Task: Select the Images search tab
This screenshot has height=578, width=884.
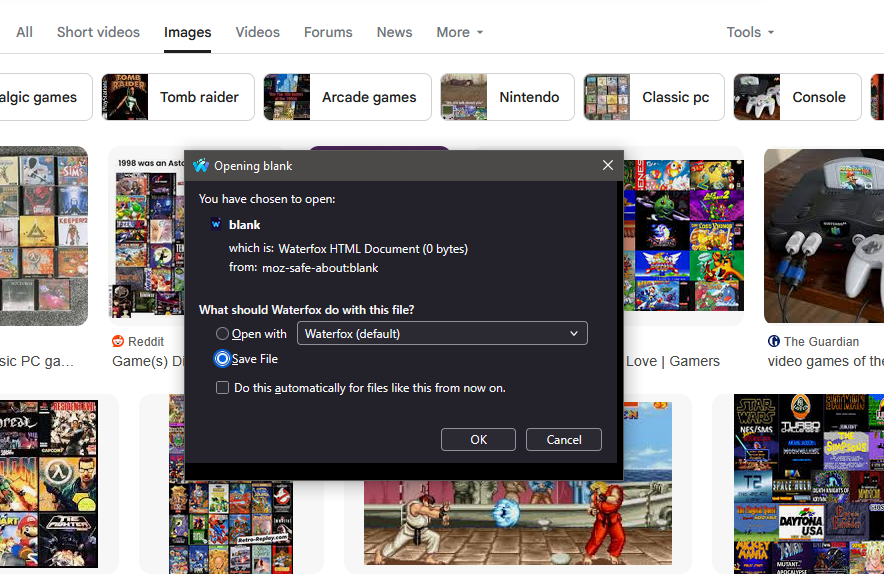Action: point(188,32)
